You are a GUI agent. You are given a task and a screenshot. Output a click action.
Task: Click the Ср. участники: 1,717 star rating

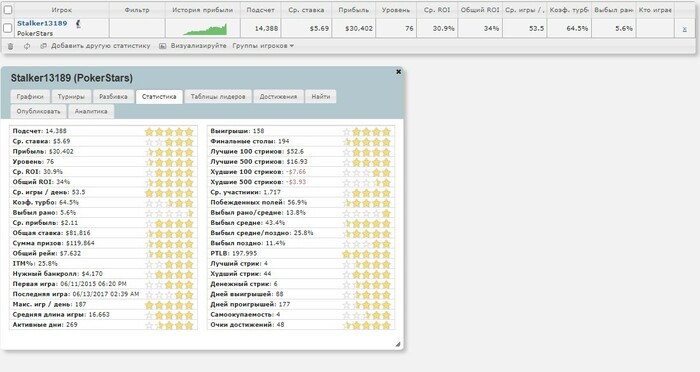367,193
